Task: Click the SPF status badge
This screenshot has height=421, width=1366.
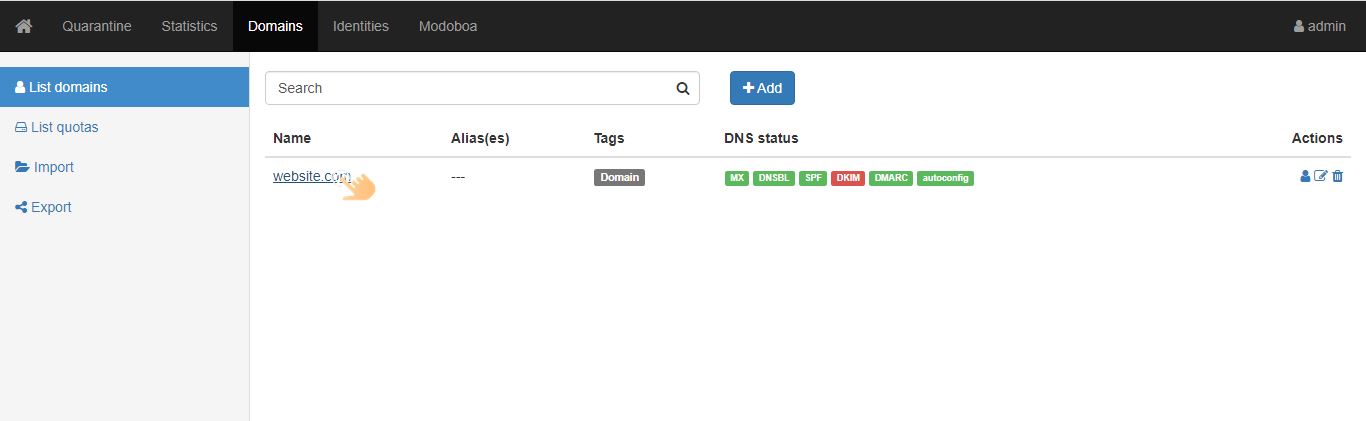Action: (x=813, y=178)
